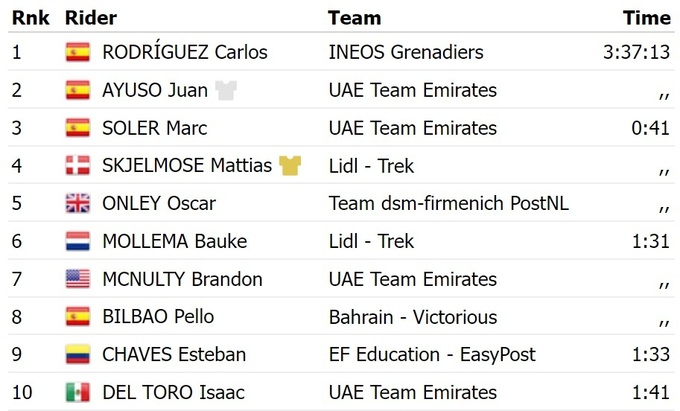Open rider RODRÍGUEZ Carlos profile
Viewport: 680px width, 411px height.
pyautogui.click(x=184, y=52)
